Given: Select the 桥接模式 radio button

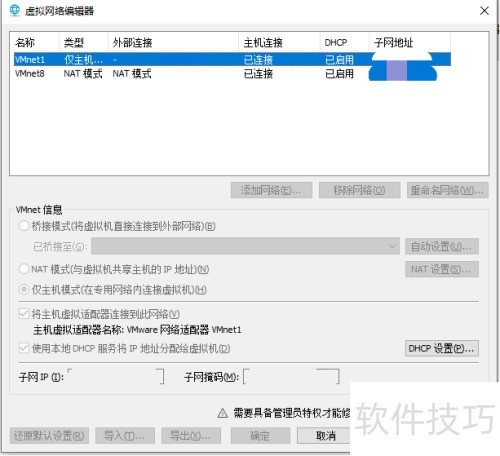Looking at the screenshot, I should coord(24,226).
